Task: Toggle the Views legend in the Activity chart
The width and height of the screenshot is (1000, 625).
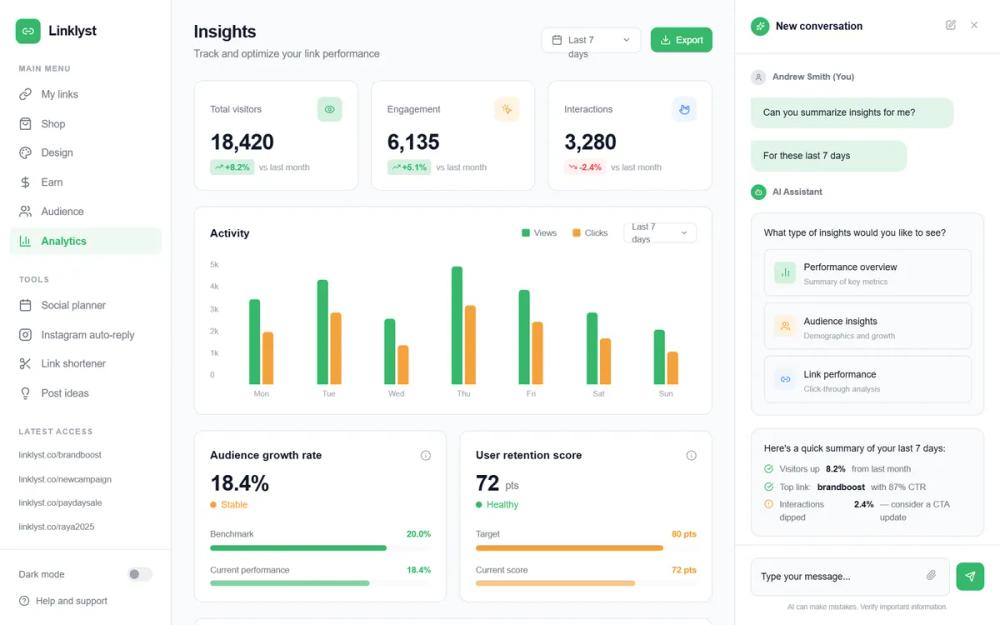Action: (x=537, y=232)
